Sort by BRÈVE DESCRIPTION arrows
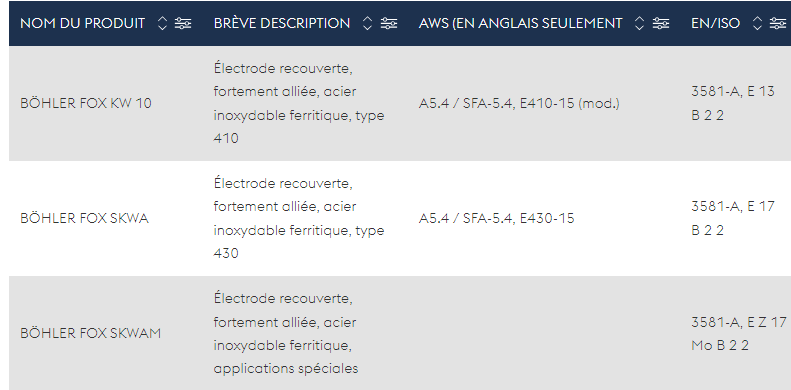 tap(367, 23)
